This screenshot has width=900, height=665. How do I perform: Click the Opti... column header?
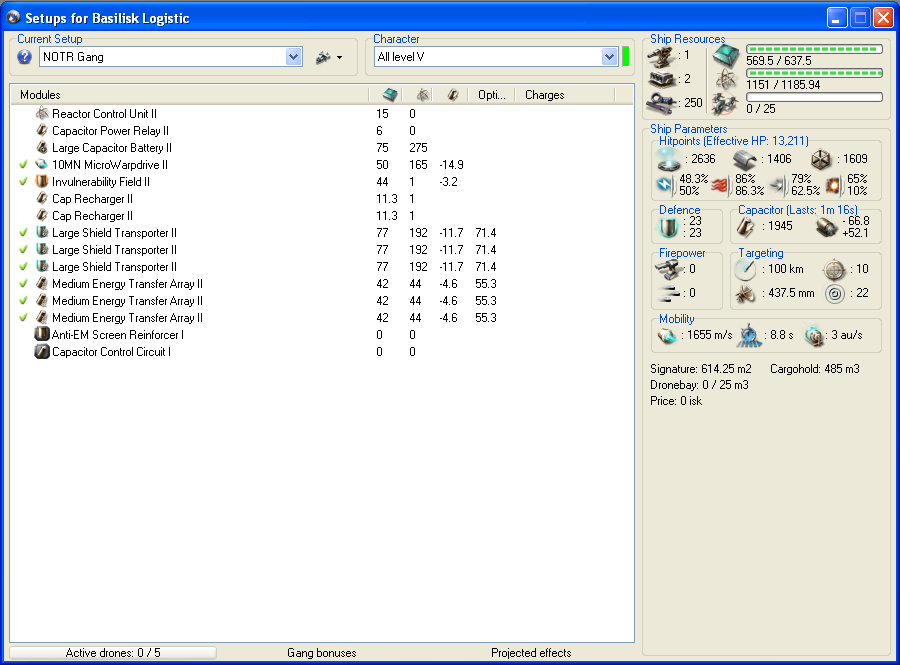point(491,95)
